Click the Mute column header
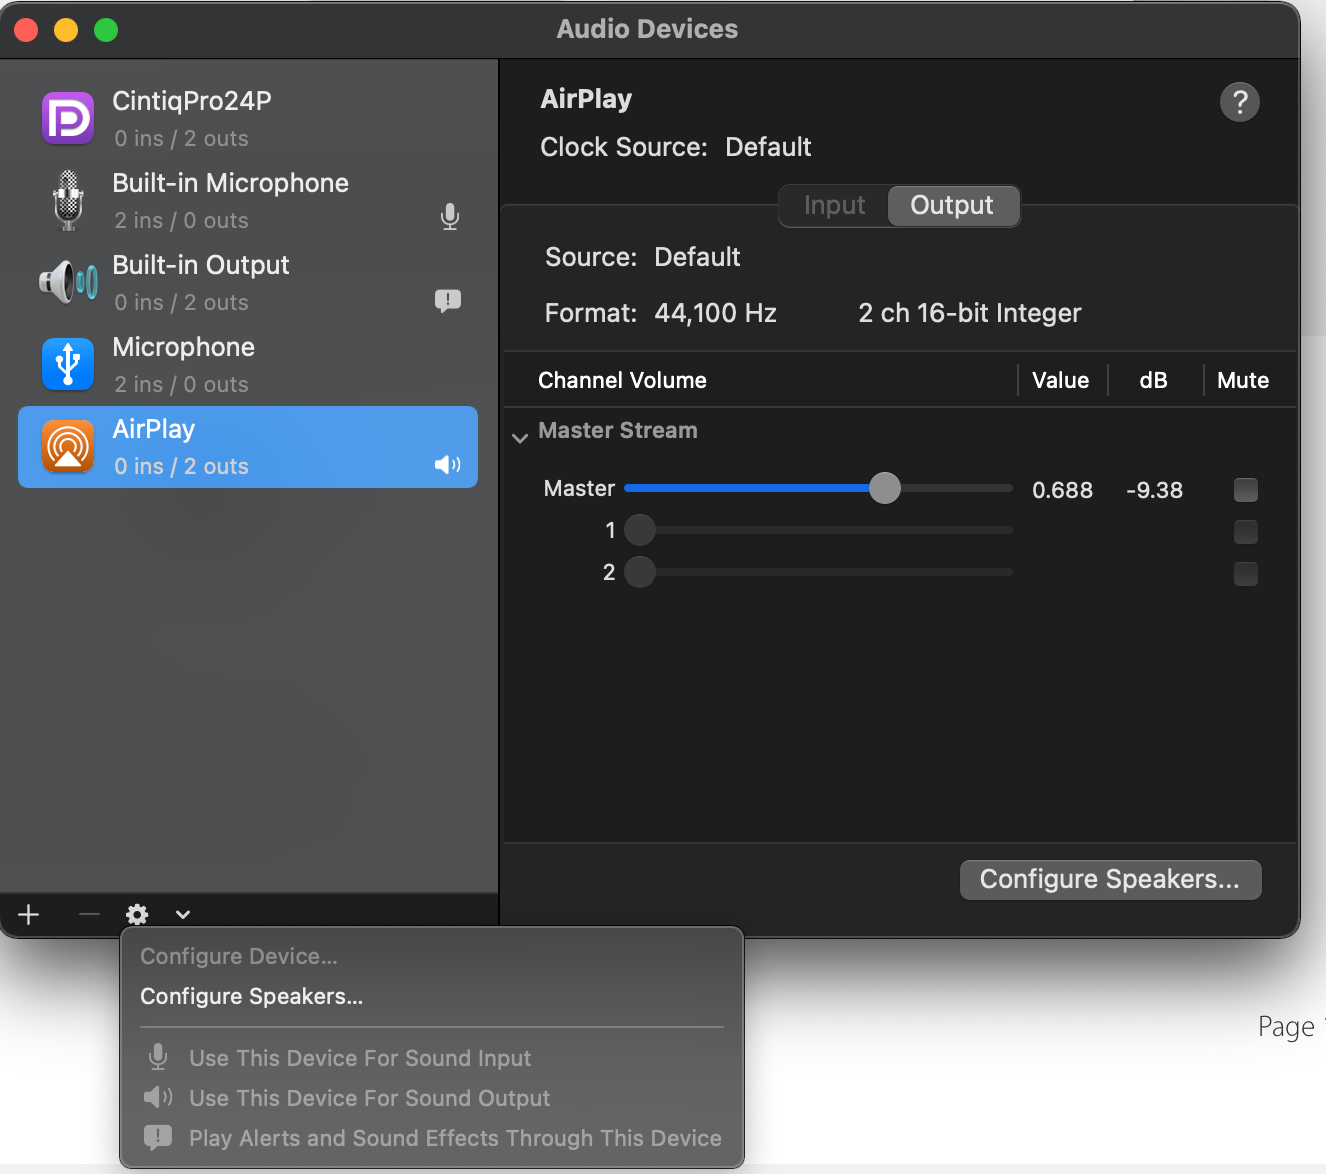This screenshot has width=1326, height=1174. [x=1243, y=380]
